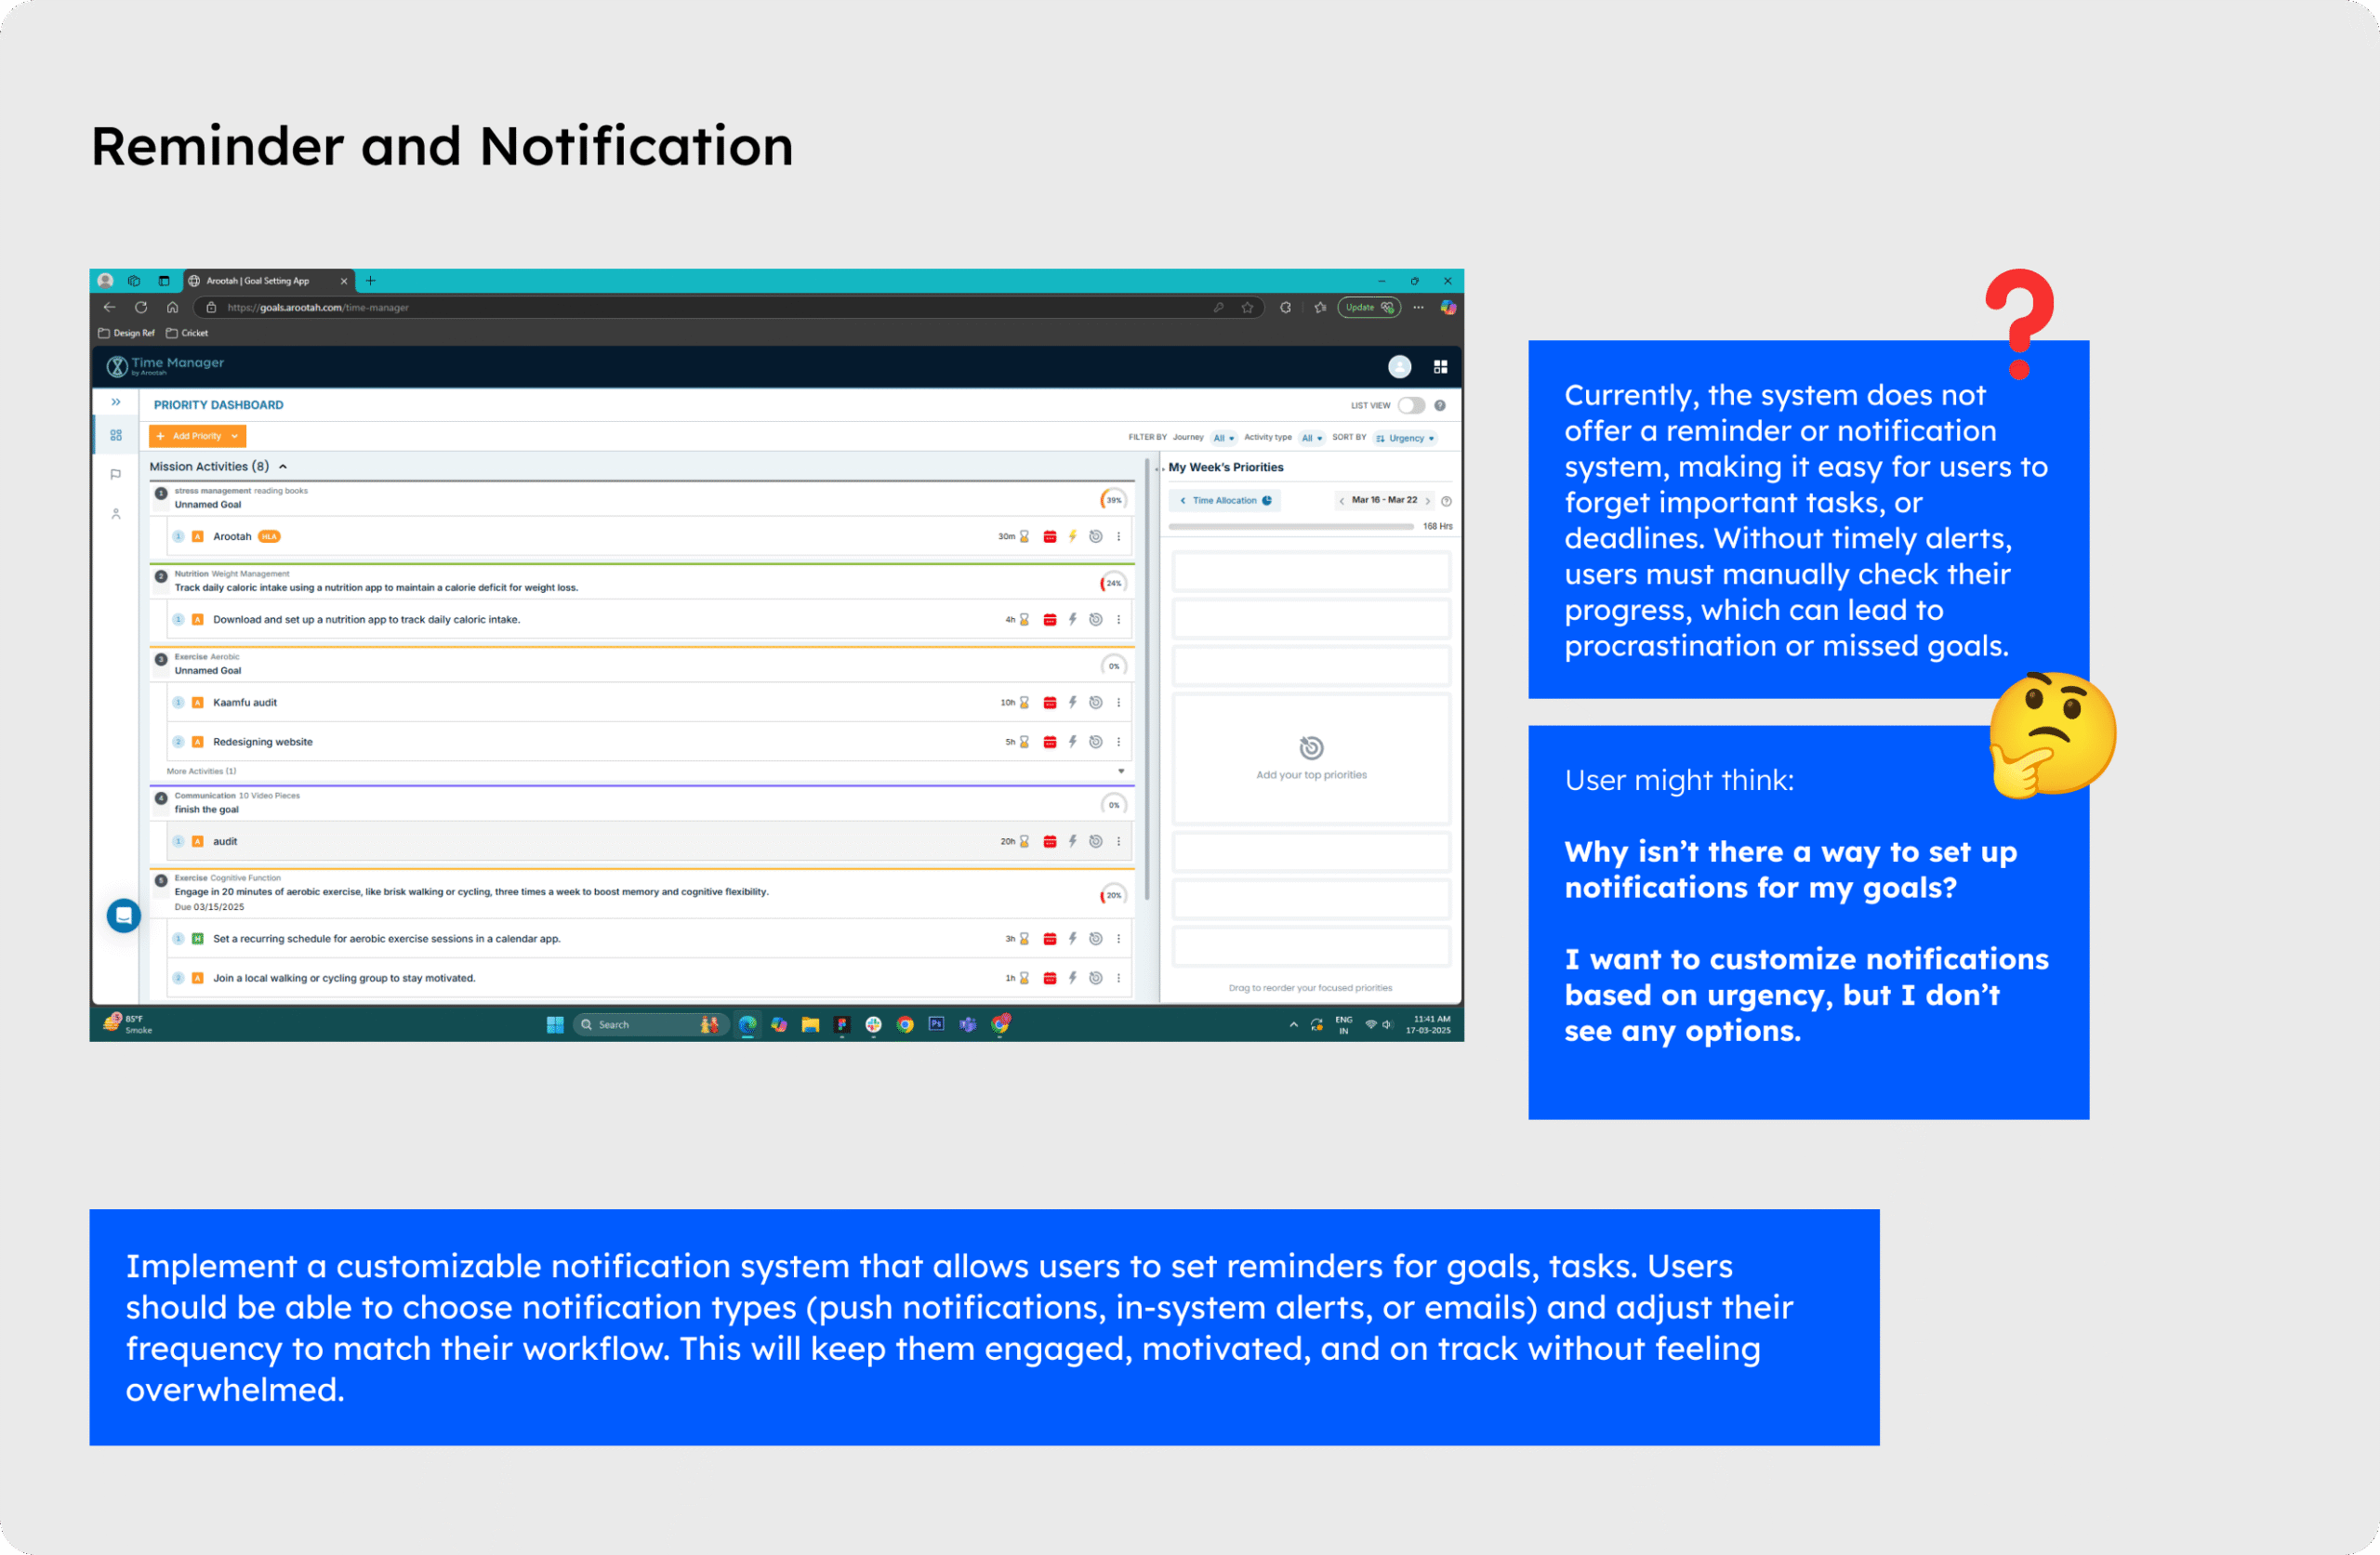
Task: Open three-dot menu on Download nutrition app row
Action: pos(1119,620)
